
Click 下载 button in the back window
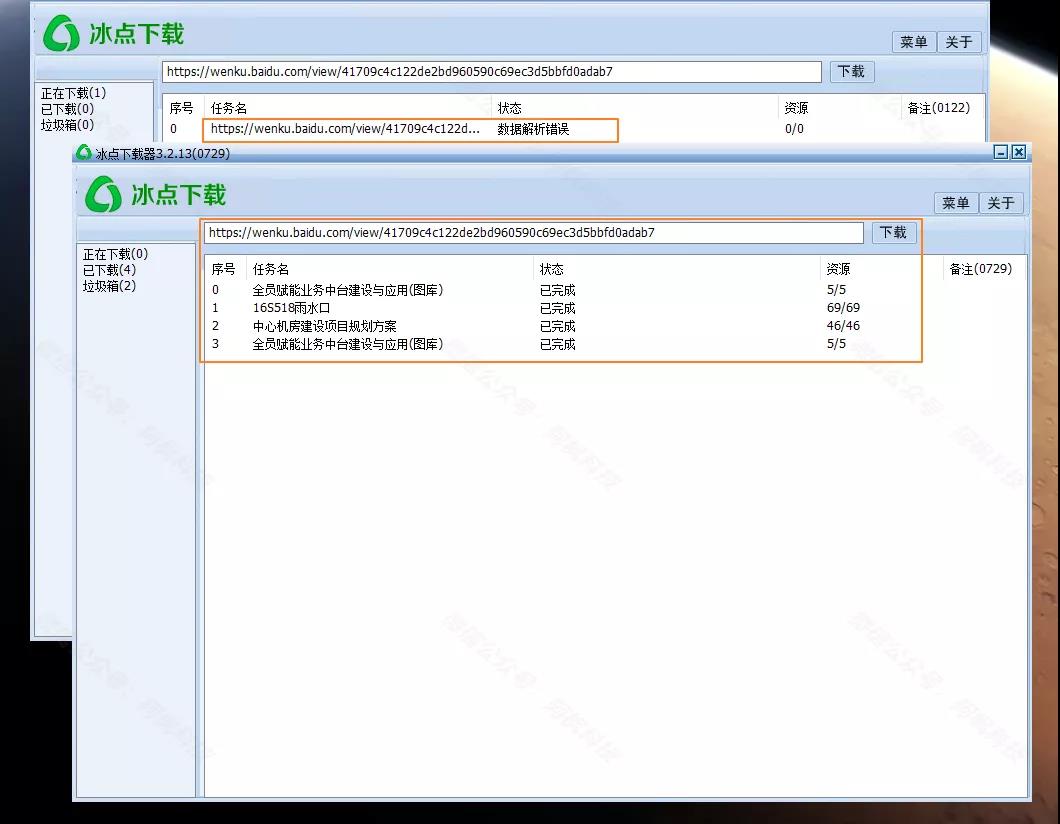point(851,72)
